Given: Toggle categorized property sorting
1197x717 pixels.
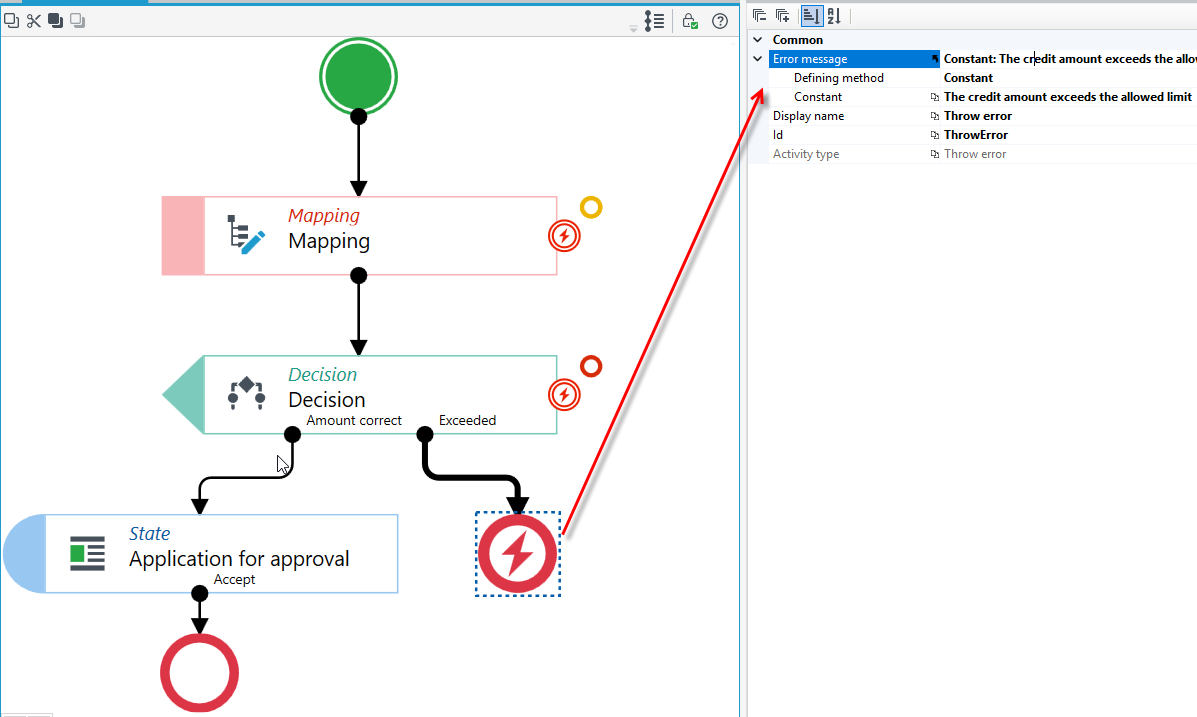Looking at the screenshot, I should [811, 15].
